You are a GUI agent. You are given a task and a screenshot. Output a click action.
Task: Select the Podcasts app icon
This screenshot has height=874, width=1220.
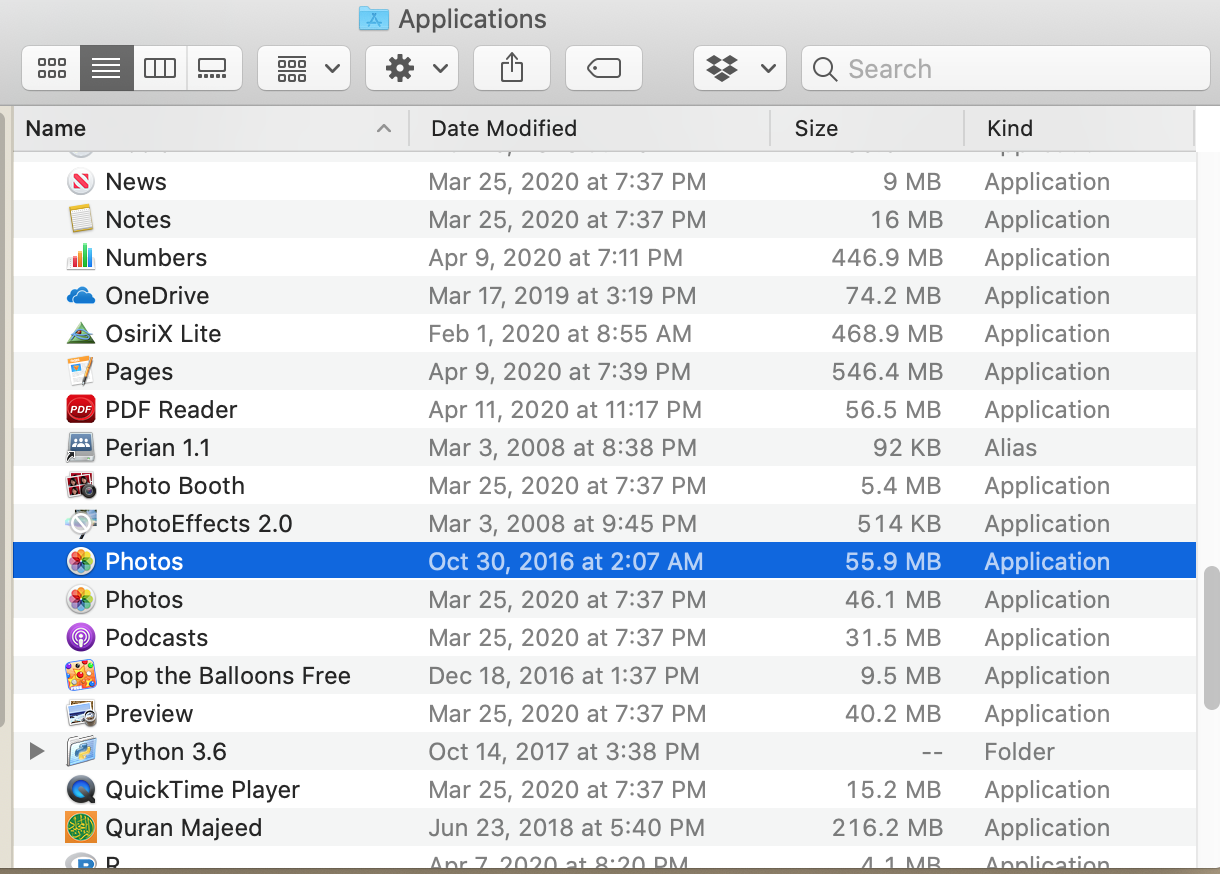[x=81, y=638]
